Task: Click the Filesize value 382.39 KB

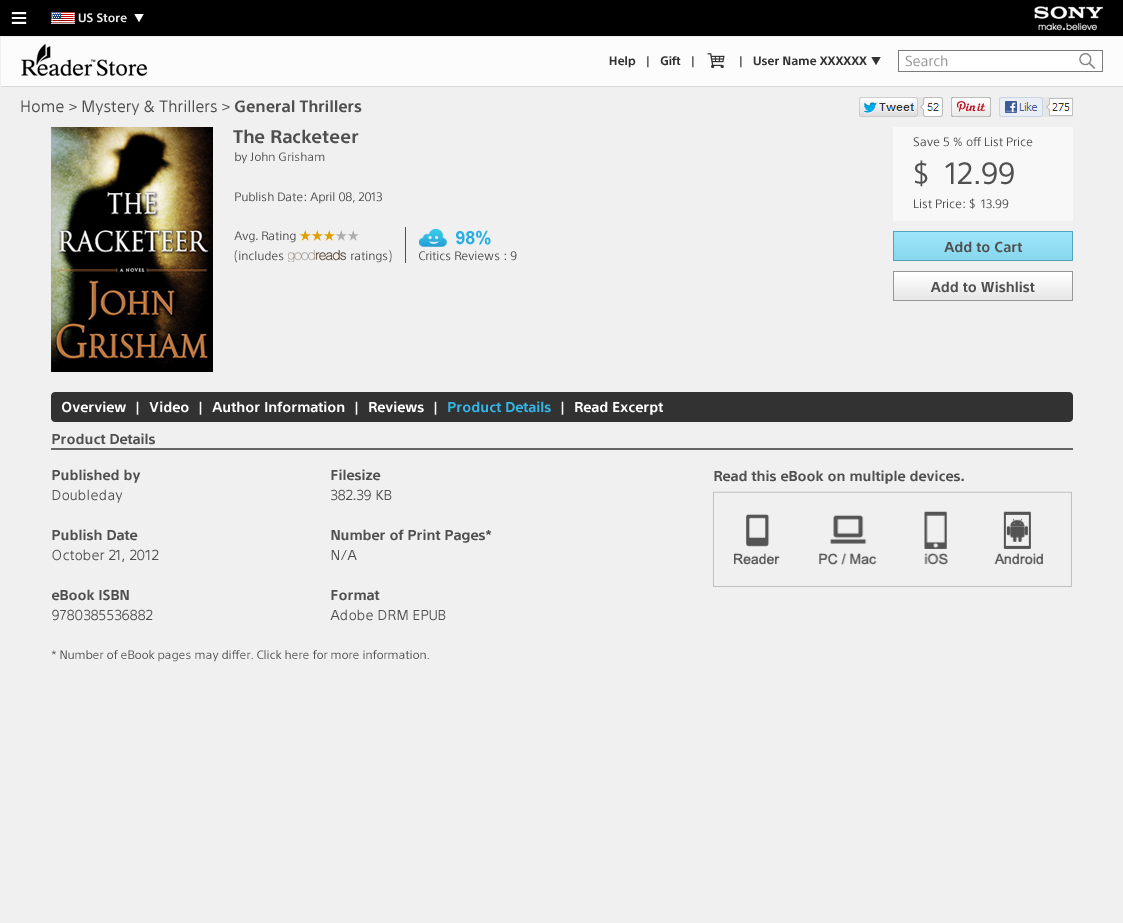Action: tap(361, 495)
